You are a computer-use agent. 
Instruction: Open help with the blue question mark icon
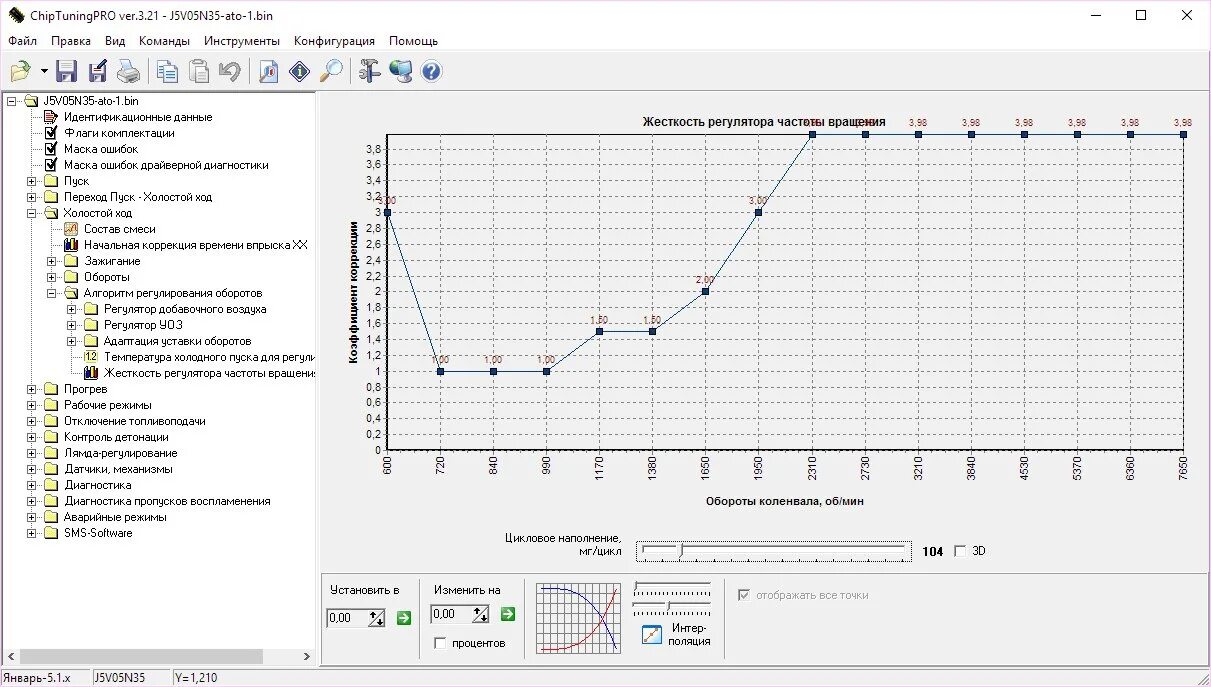click(431, 71)
